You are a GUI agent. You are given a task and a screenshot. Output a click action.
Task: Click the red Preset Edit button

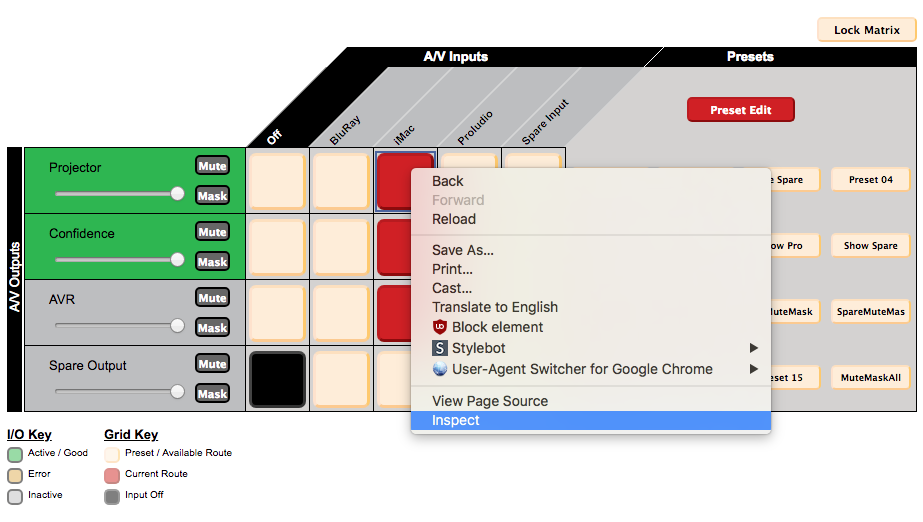(x=740, y=110)
